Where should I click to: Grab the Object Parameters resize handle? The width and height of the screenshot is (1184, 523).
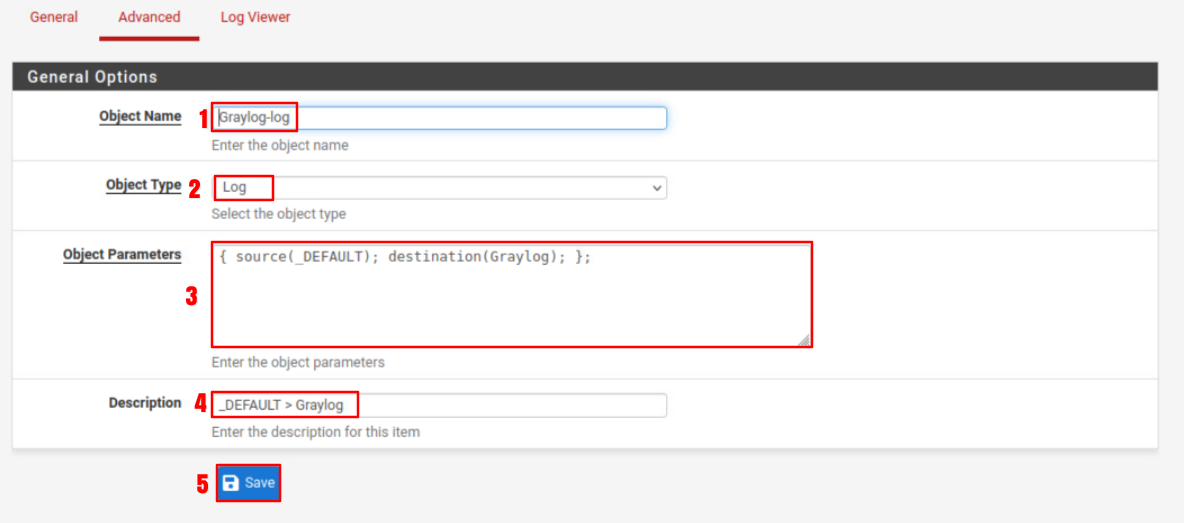[804, 340]
